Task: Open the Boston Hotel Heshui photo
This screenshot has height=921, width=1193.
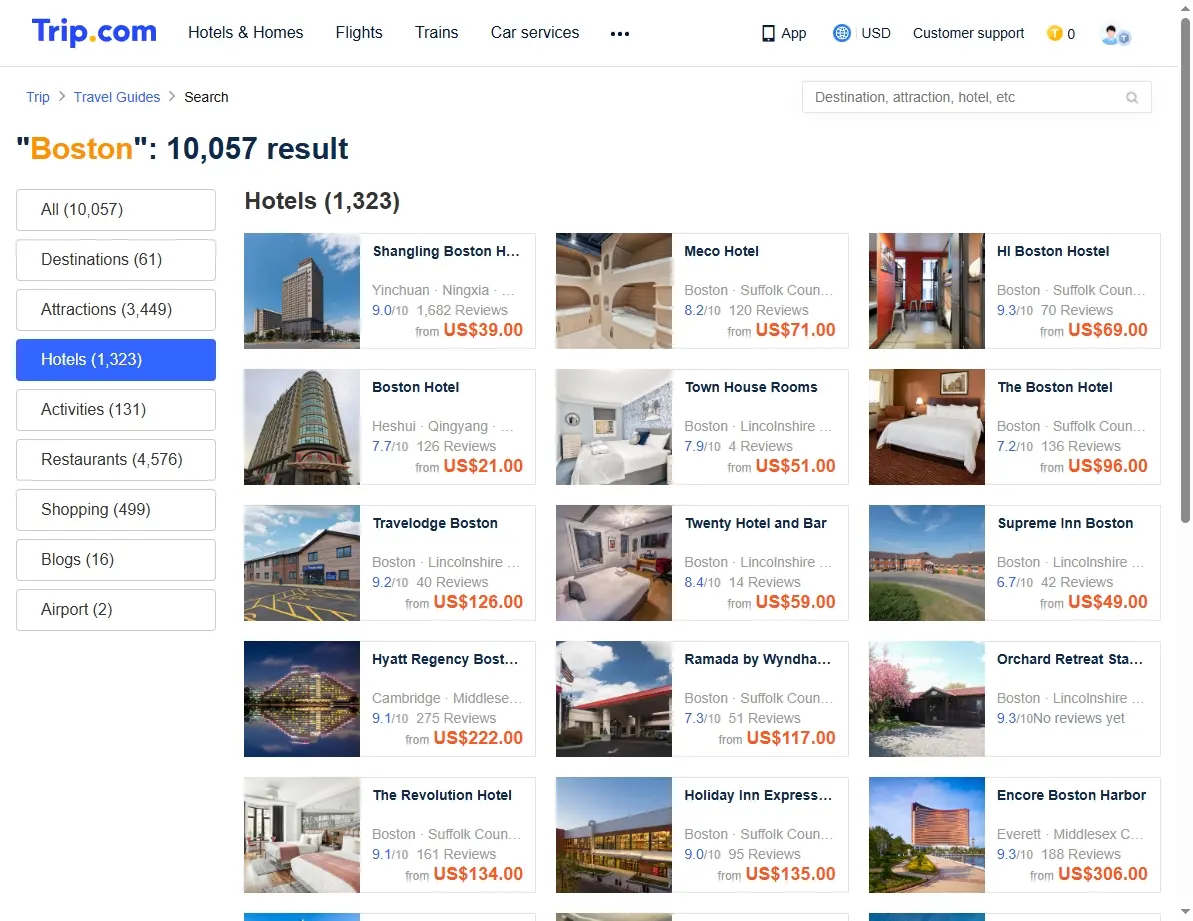Action: (302, 427)
